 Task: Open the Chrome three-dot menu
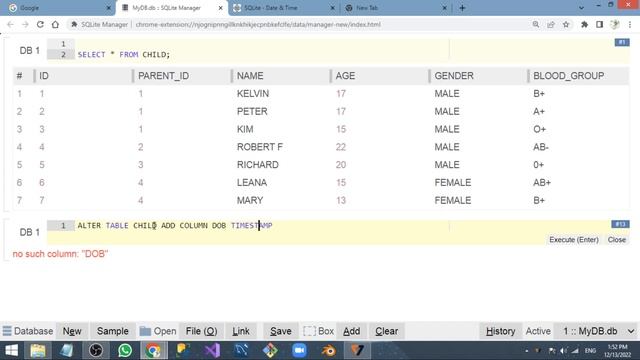[630, 24]
